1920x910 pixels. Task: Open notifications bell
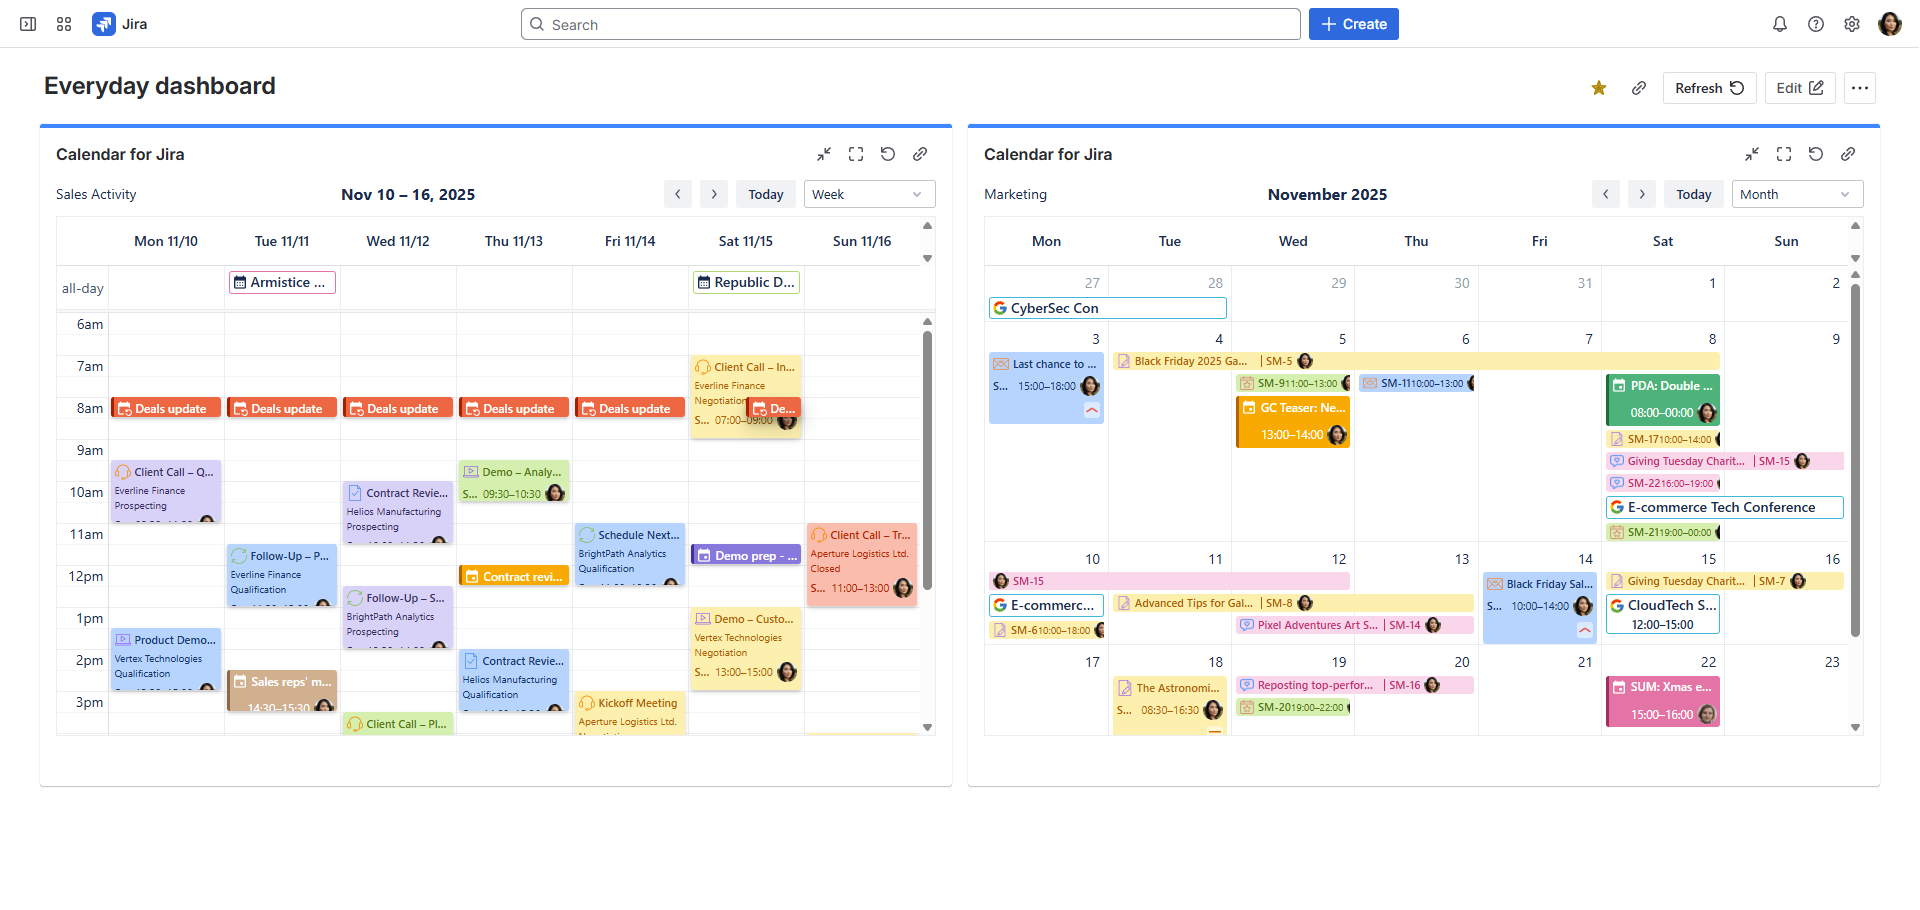(1780, 24)
